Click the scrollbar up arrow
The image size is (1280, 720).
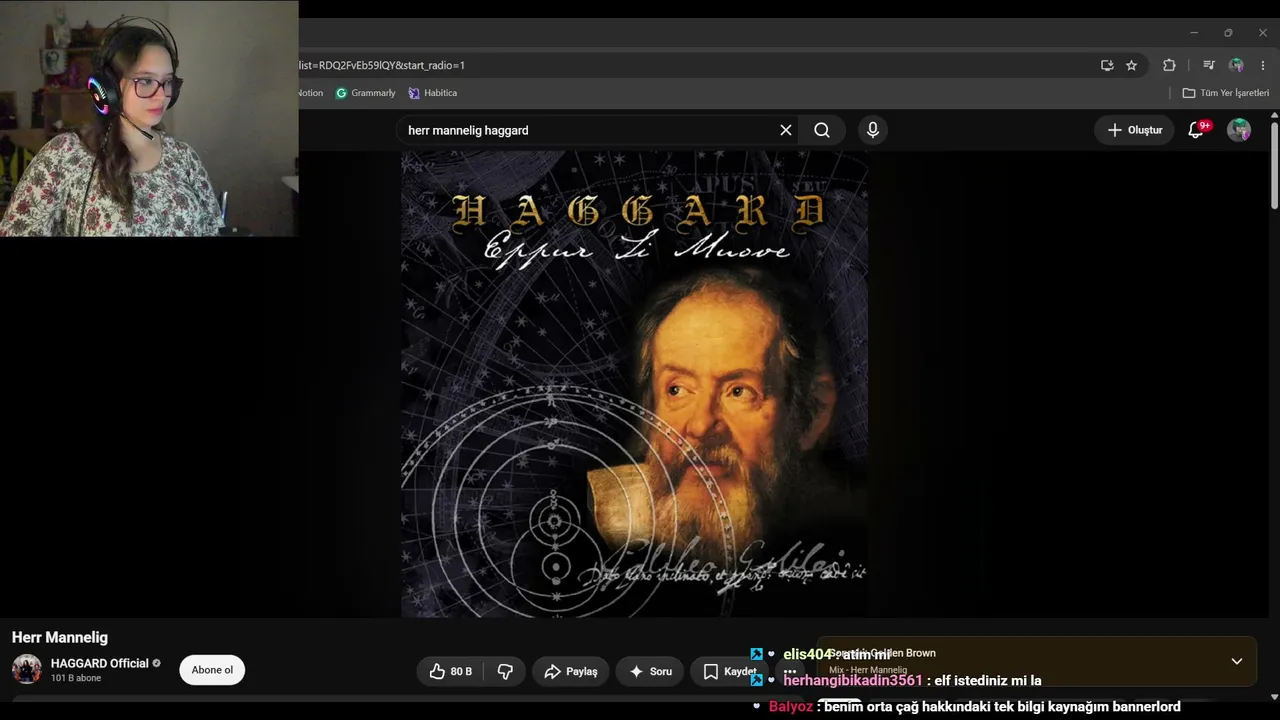coord(1274,116)
